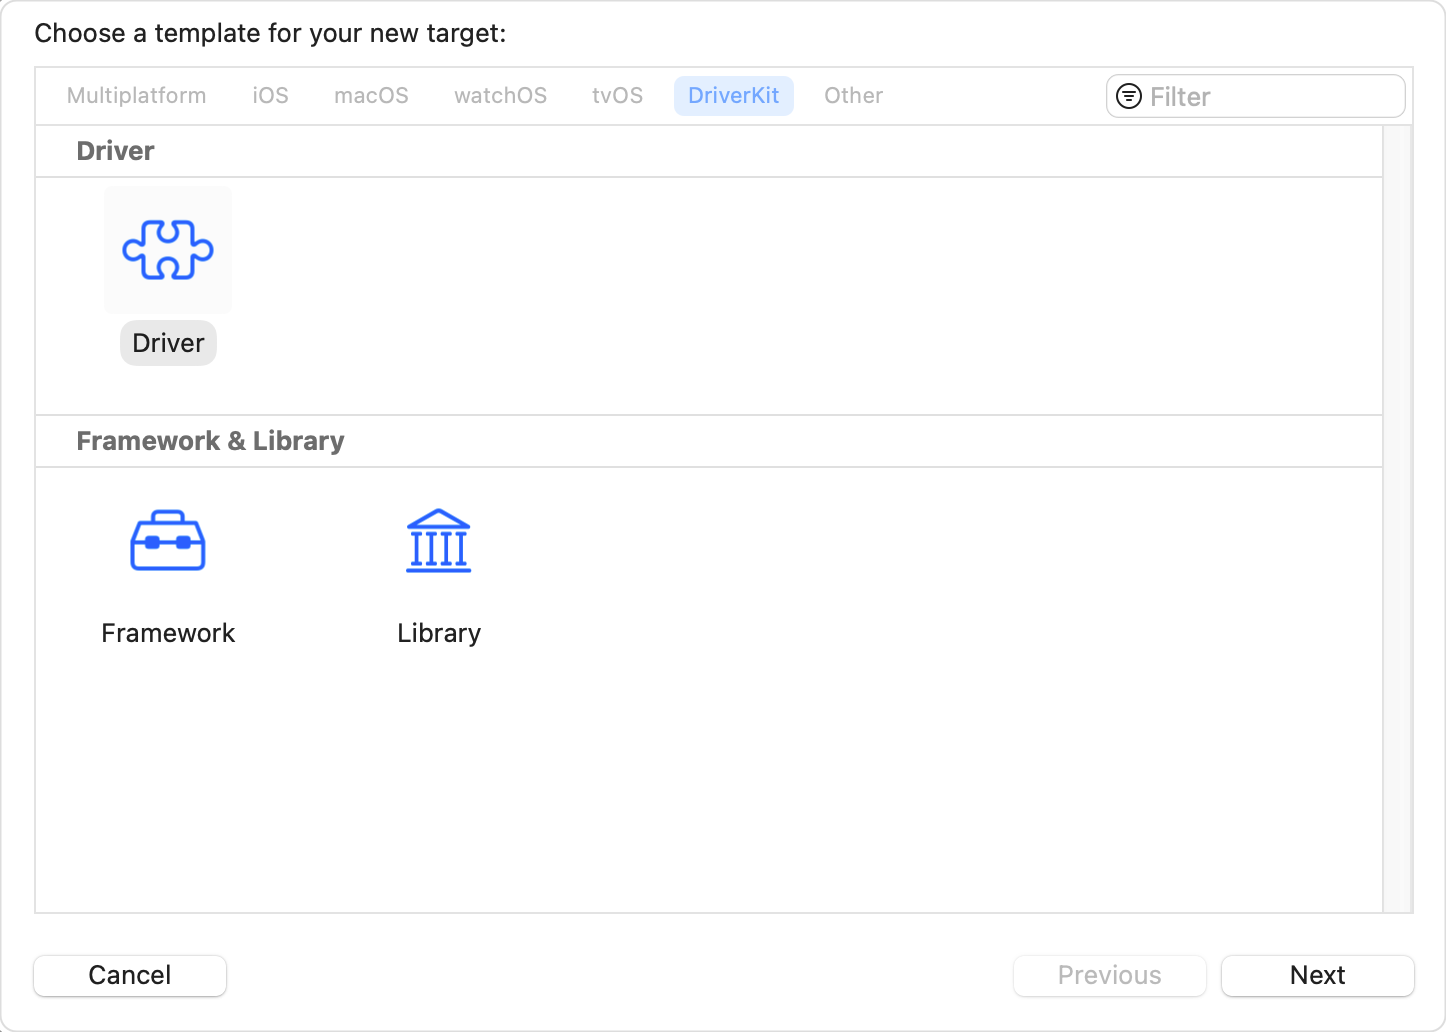
Task: Open the iOS platform tab
Action: (x=271, y=96)
